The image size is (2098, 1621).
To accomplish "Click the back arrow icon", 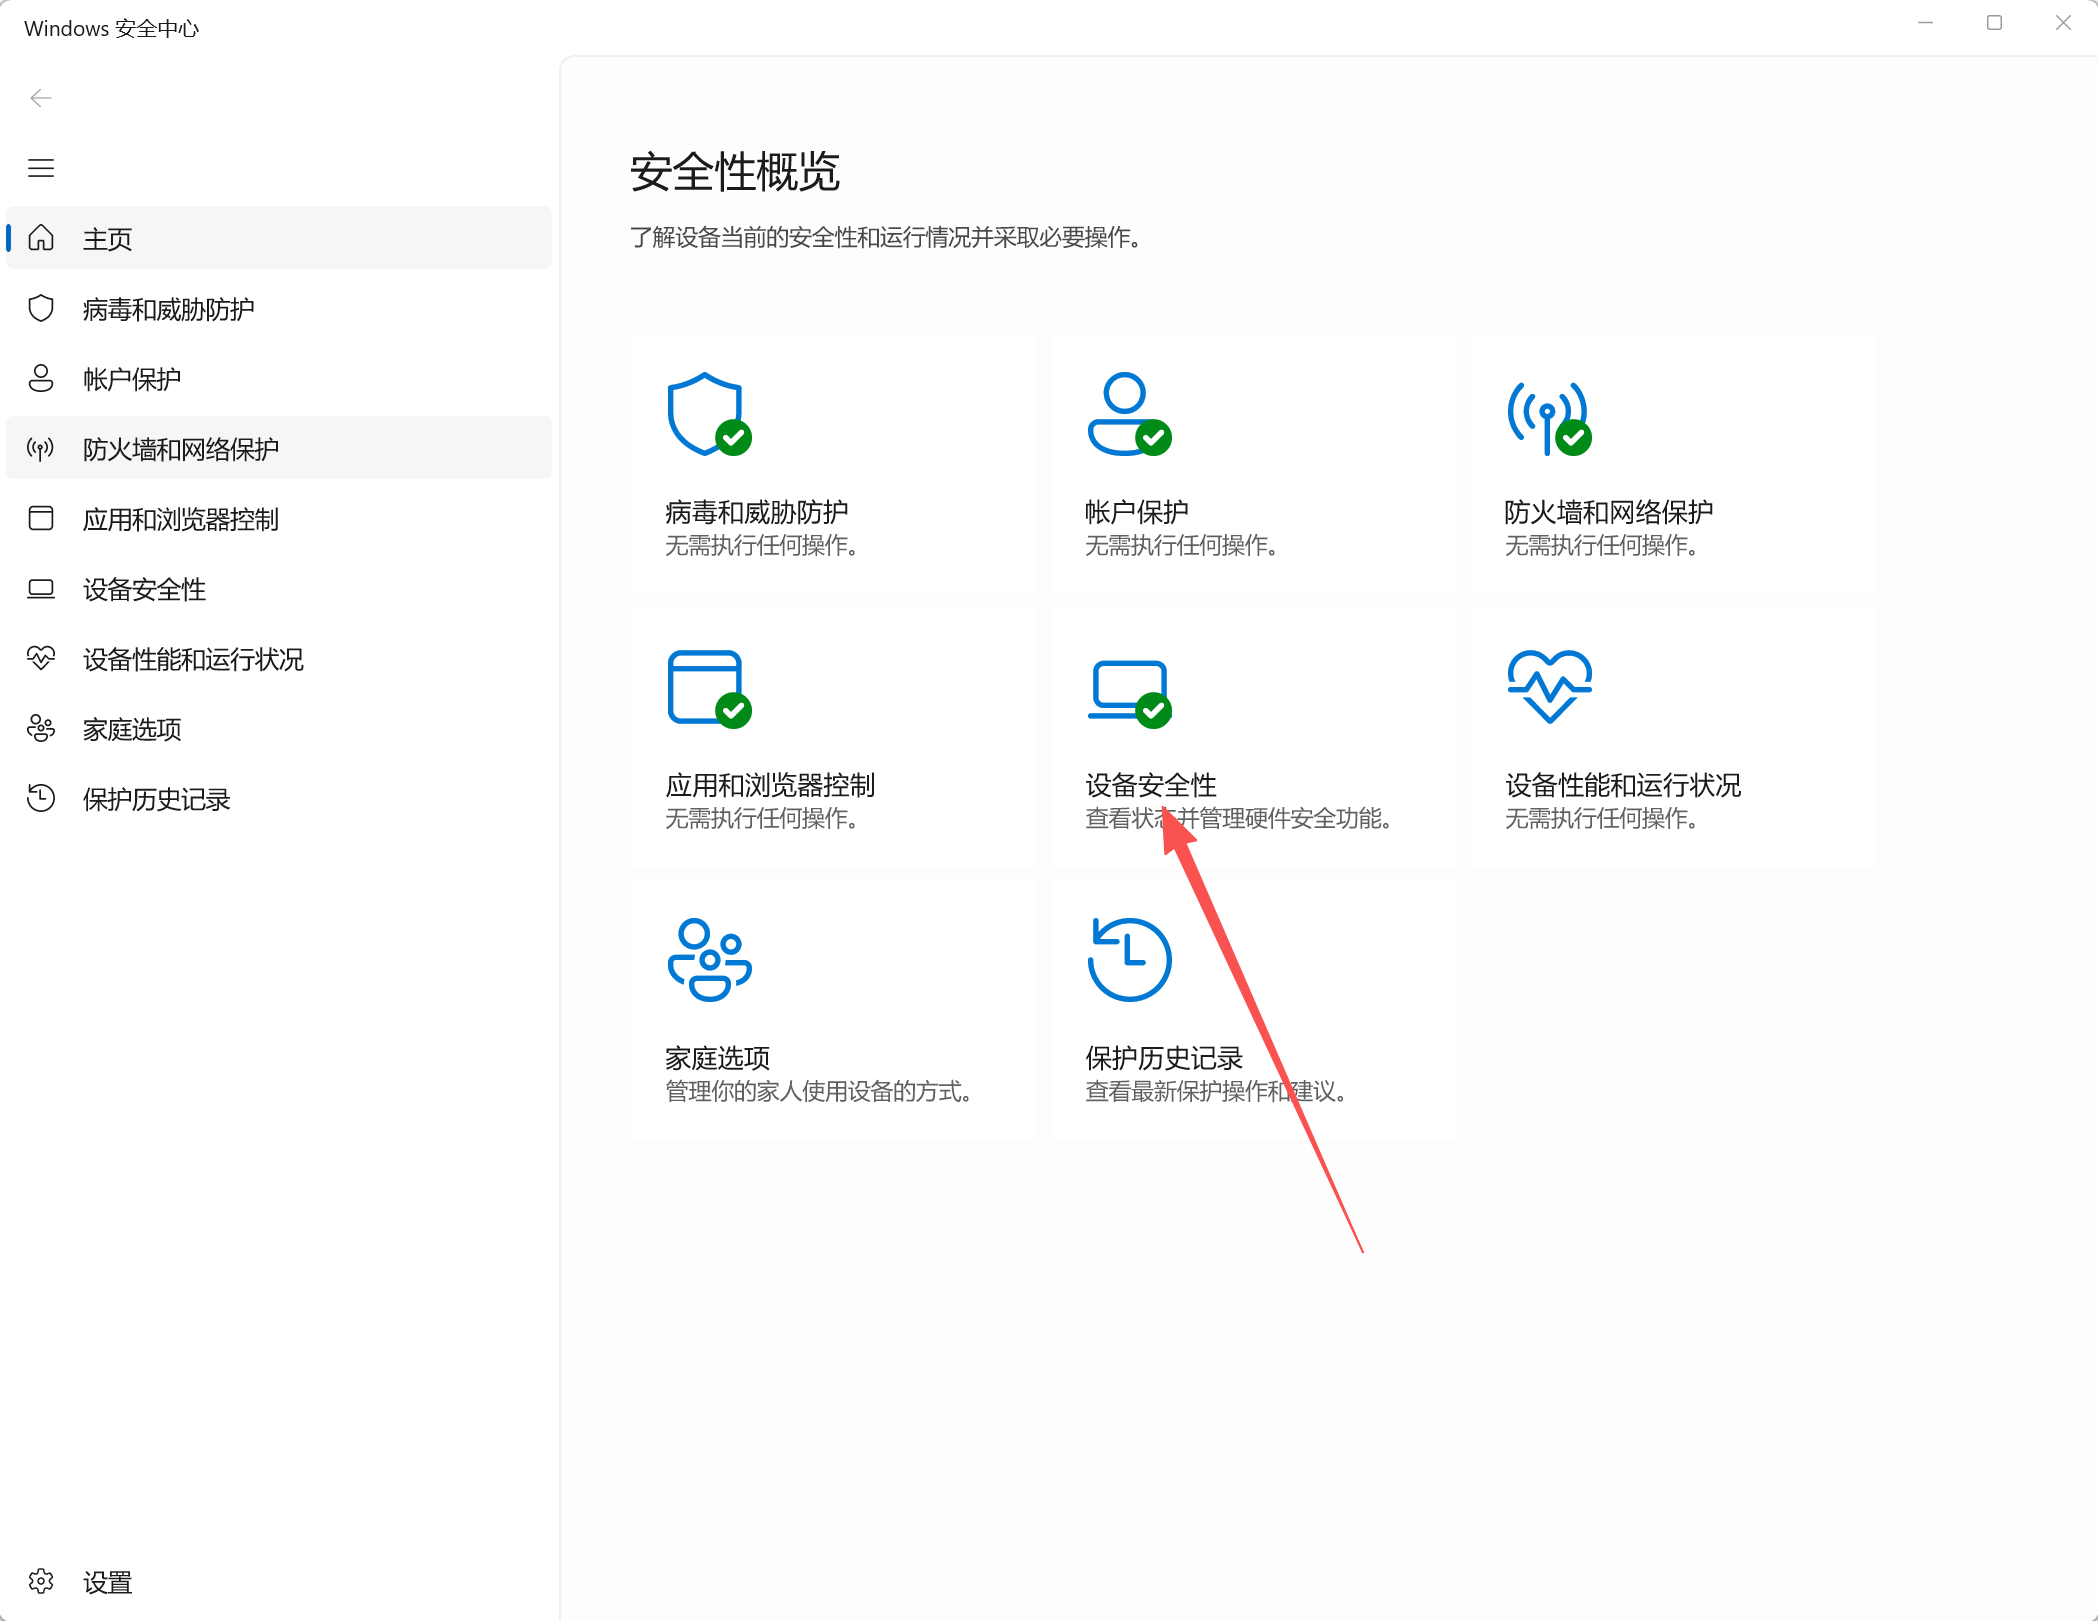I will click(x=41, y=98).
